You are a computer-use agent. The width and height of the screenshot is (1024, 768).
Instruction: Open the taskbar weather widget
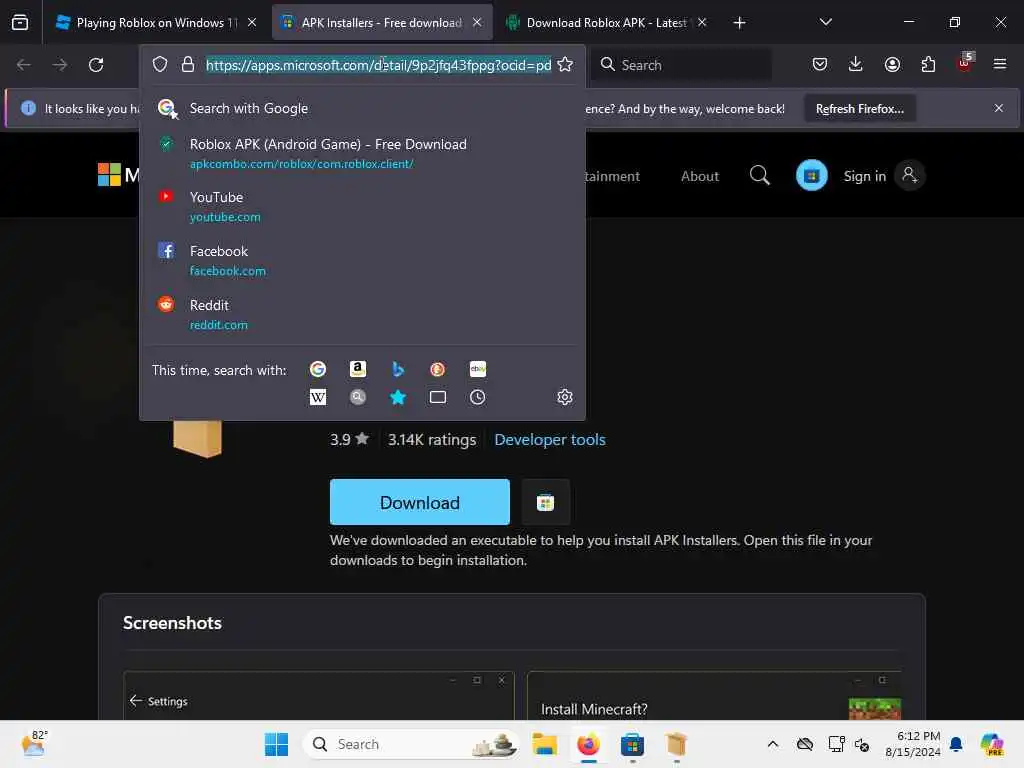click(34, 743)
